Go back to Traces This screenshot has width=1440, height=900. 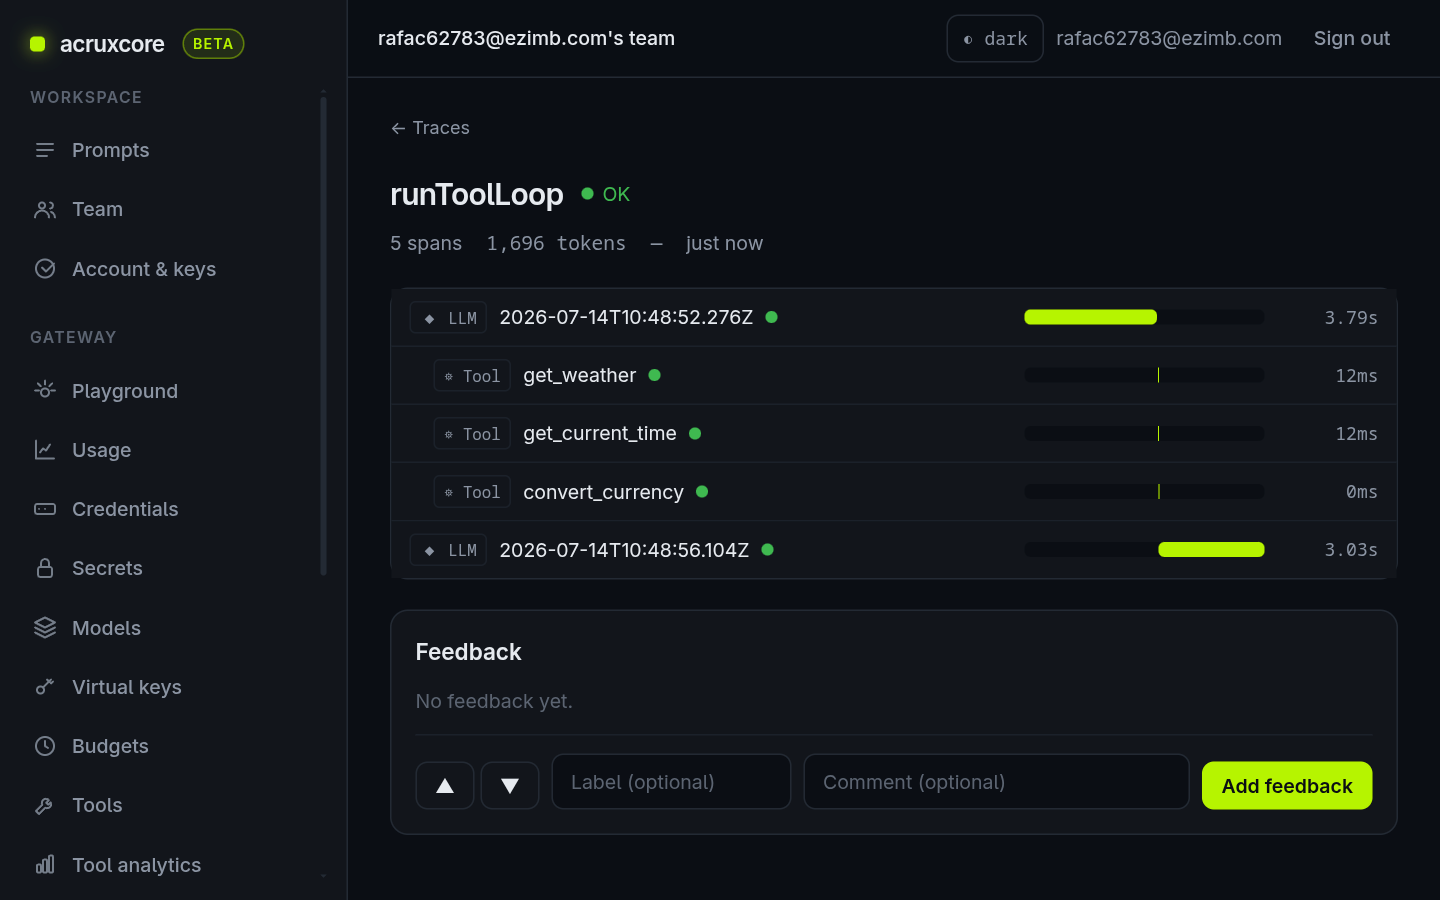tap(430, 128)
